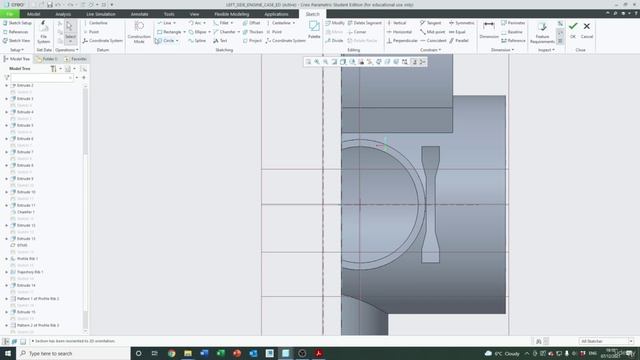Viewport: 640px width, 360px height.
Task: Open Chrome from the taskbar
Action: coord(171,353)
